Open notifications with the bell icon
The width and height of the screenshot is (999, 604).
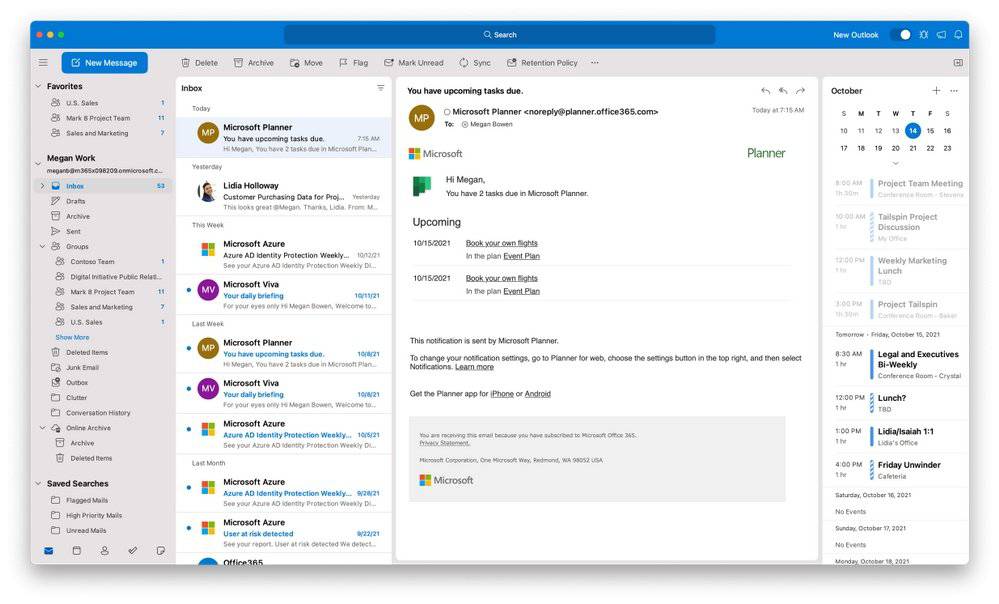(x=957, y=33)
